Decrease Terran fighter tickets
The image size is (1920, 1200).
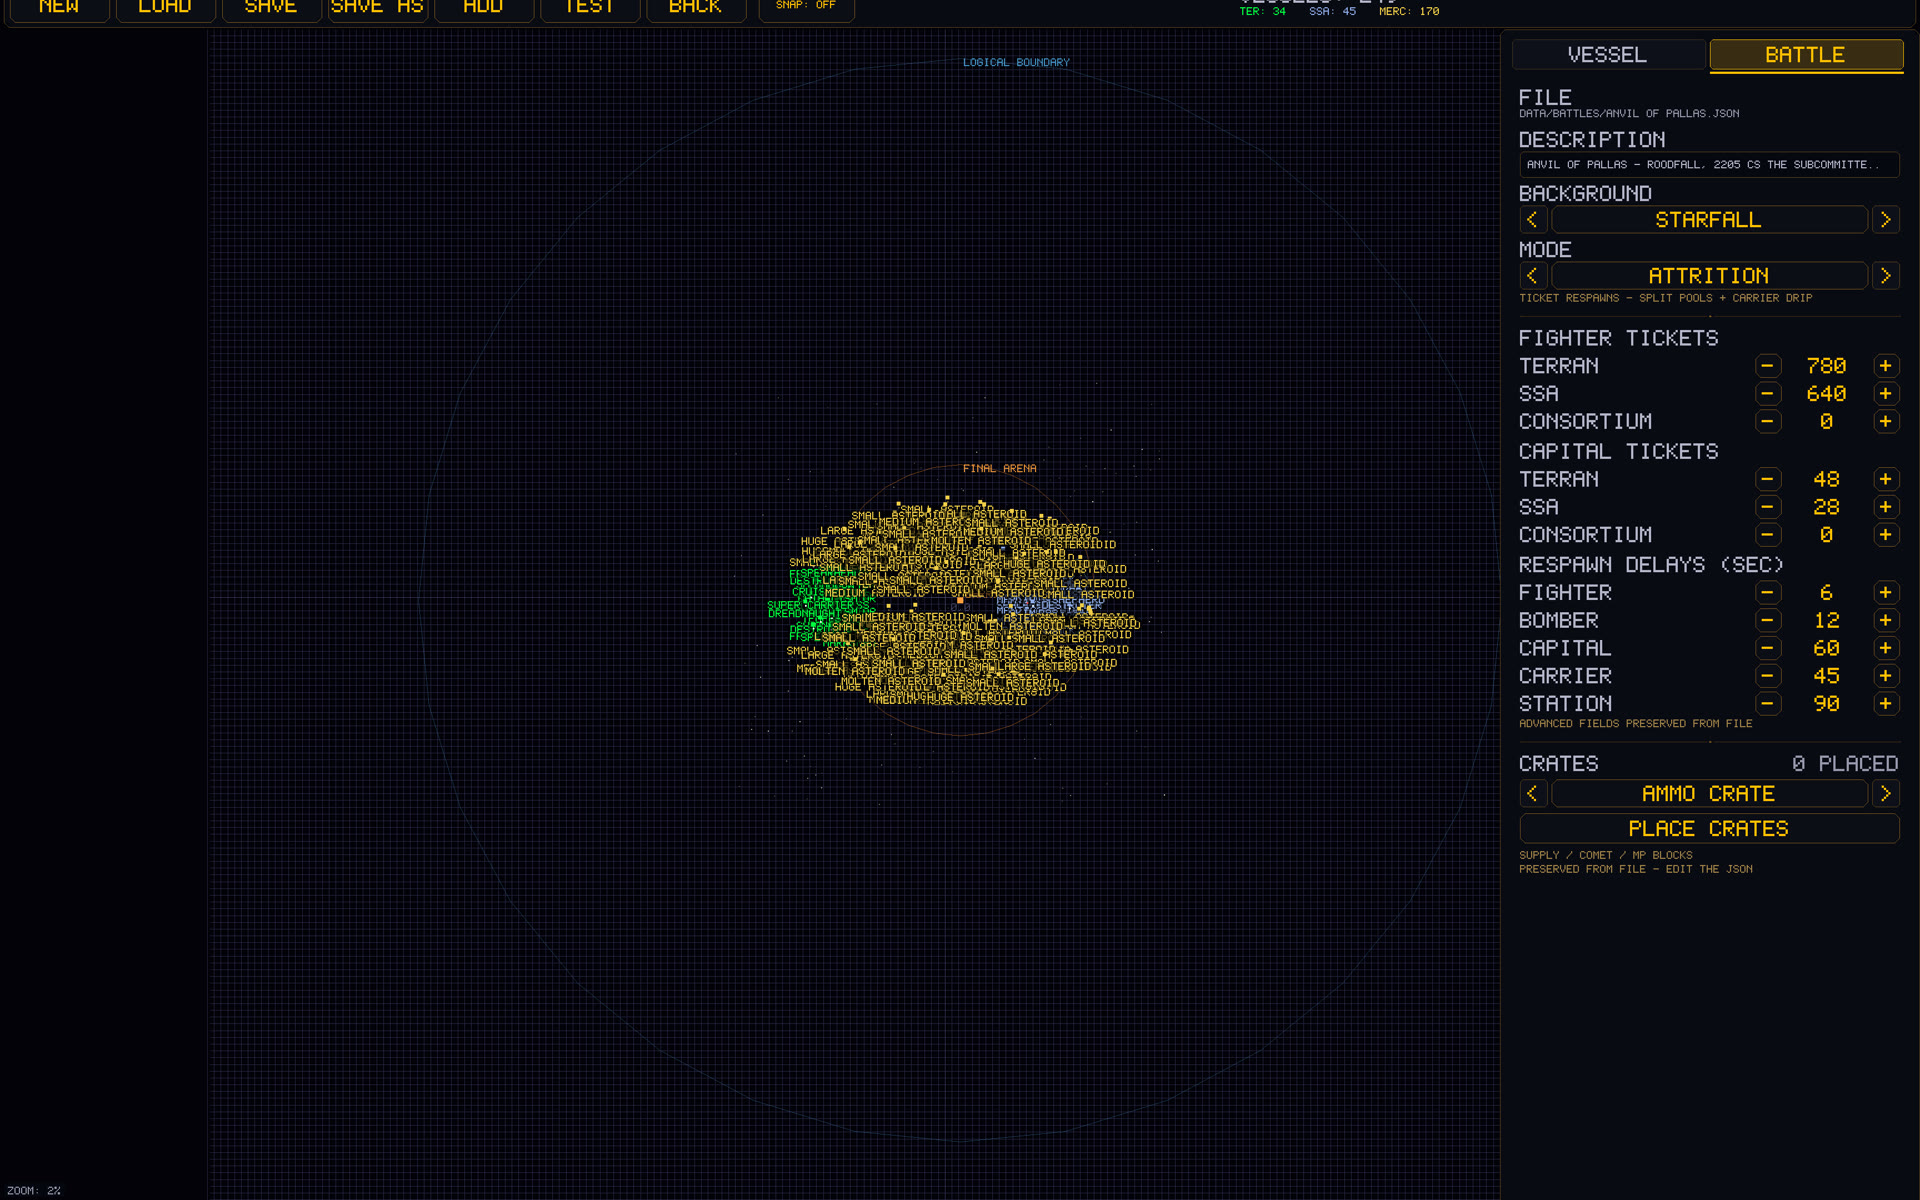(1768, 366)
